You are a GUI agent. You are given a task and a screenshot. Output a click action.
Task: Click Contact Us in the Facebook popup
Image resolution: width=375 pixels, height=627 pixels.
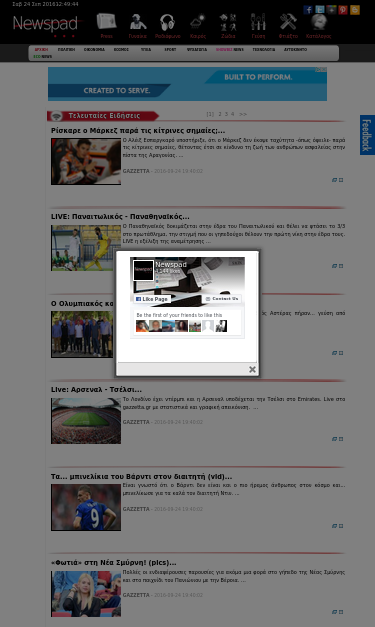tap(222, 299)
